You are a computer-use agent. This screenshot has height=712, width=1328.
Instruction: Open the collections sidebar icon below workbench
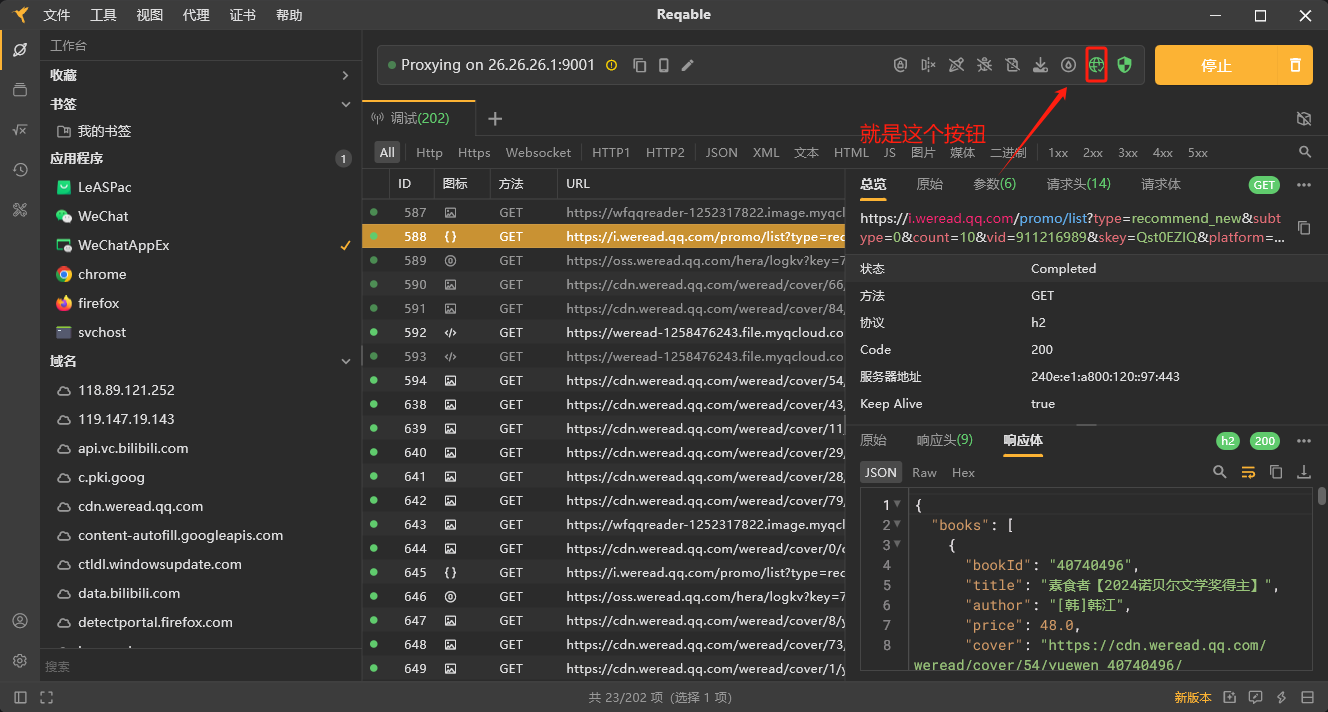(x=19, y=90)
